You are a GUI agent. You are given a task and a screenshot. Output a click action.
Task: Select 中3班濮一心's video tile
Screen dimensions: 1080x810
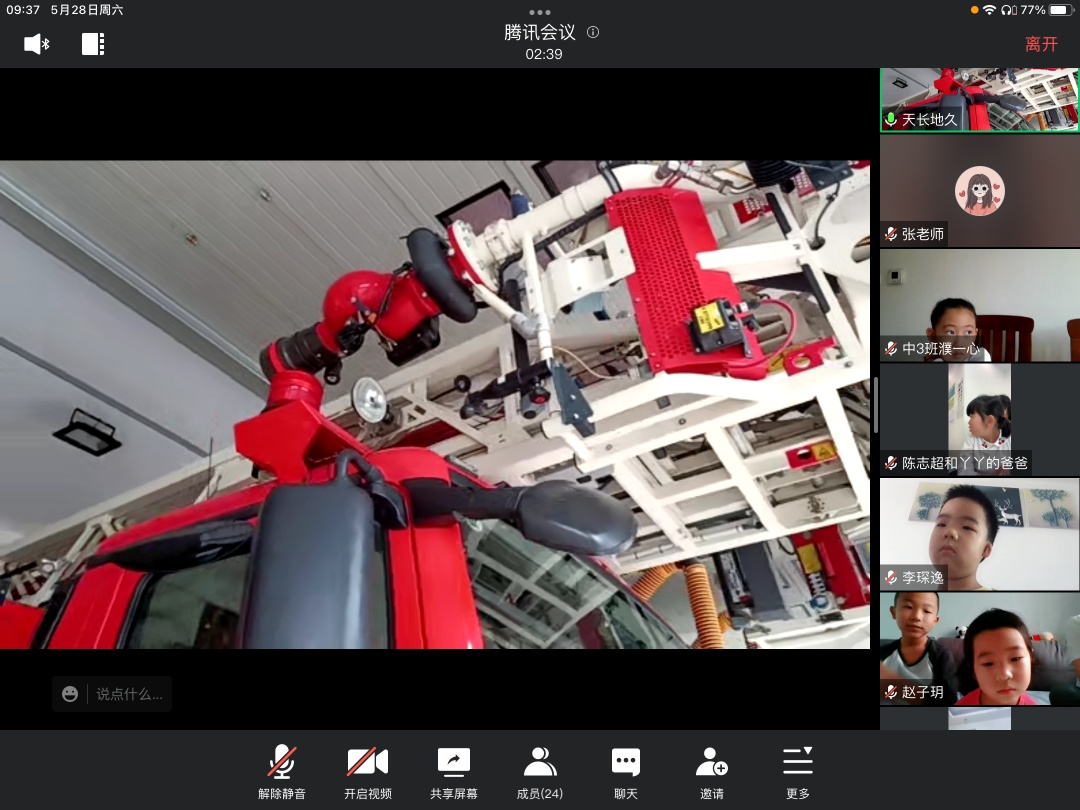click(x=979, y=305)
